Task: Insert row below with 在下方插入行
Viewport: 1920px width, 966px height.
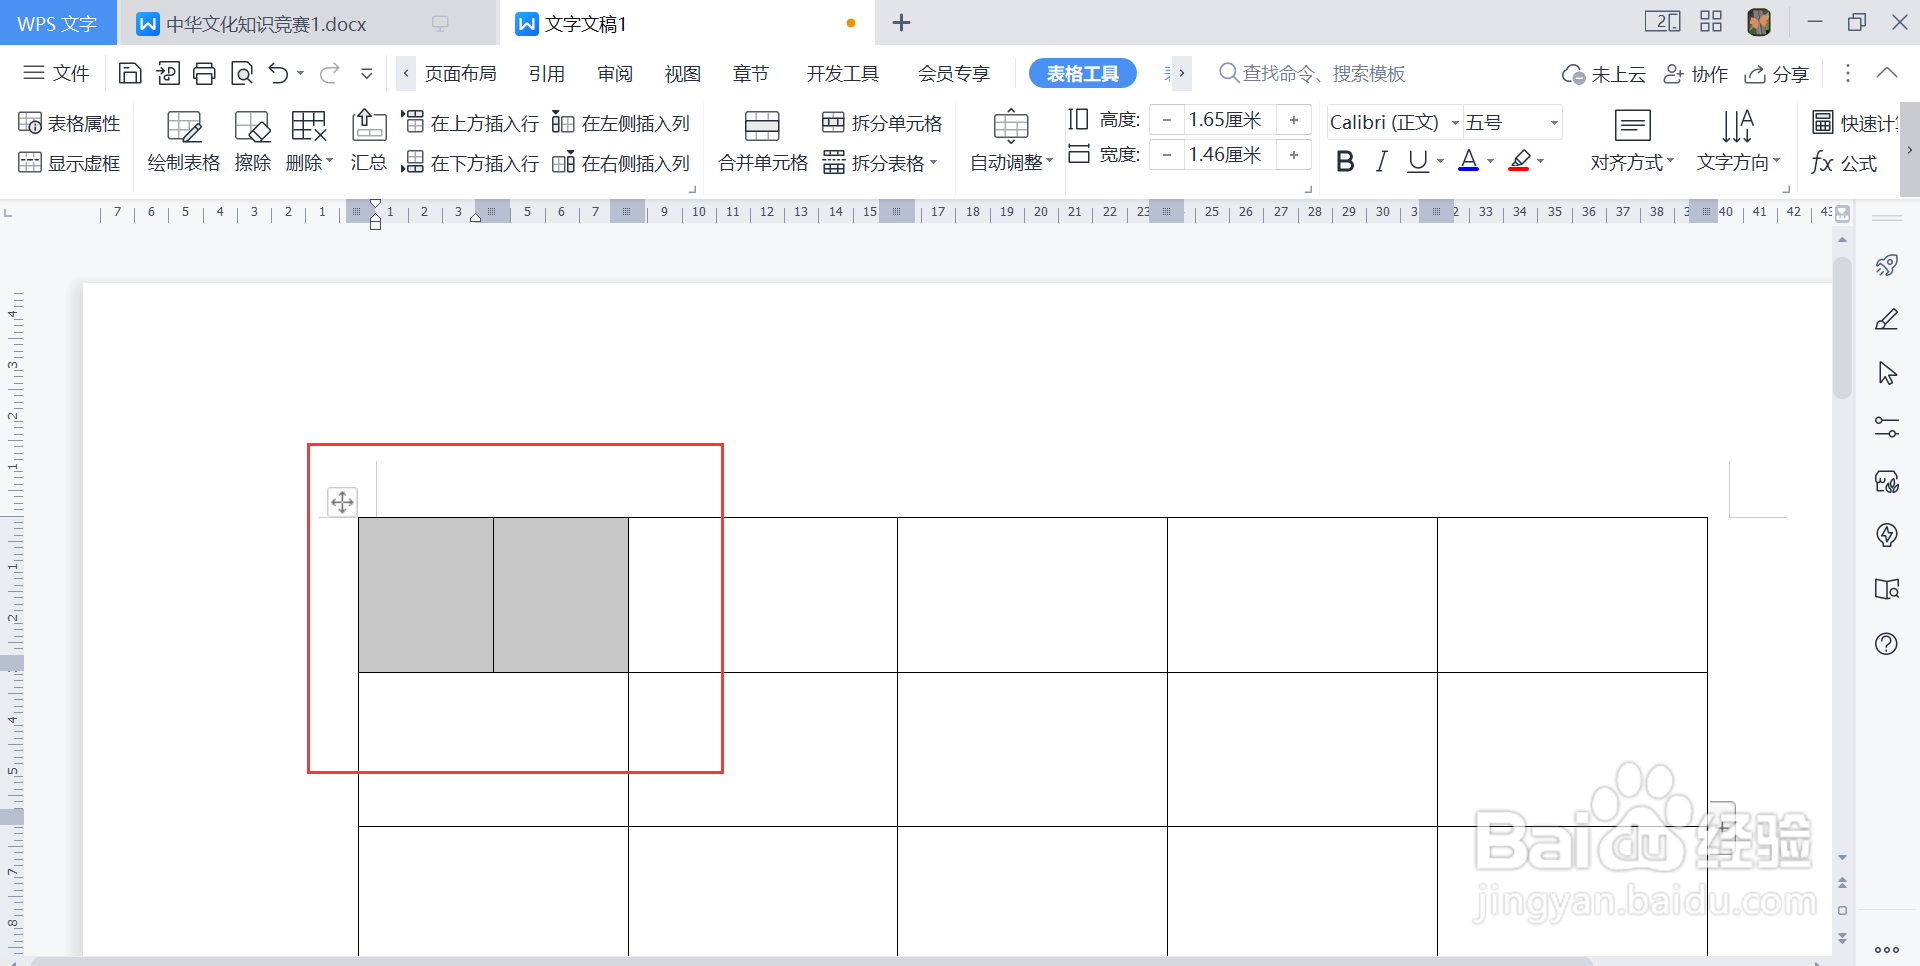Action: pos(470,163)
